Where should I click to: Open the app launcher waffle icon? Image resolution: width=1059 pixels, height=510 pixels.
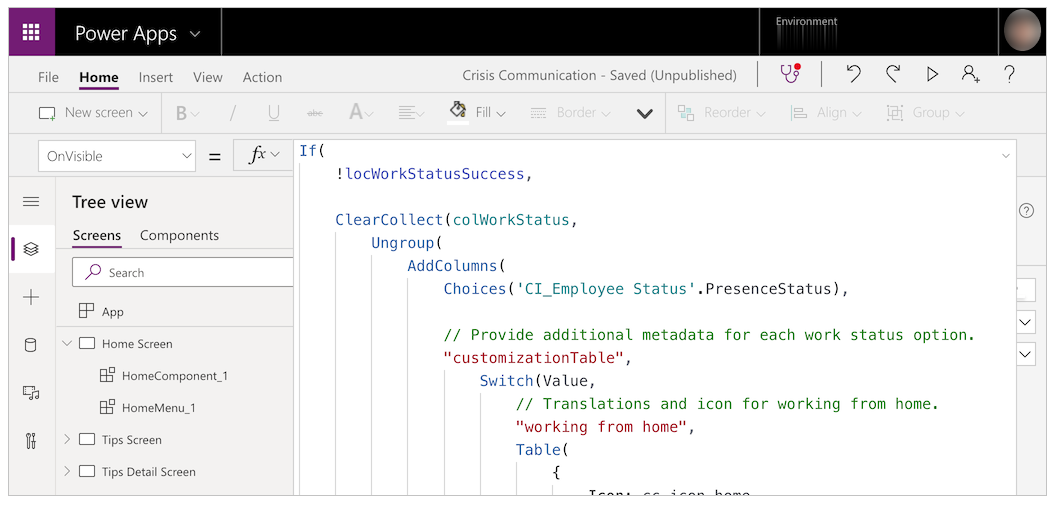pos(31,33)
